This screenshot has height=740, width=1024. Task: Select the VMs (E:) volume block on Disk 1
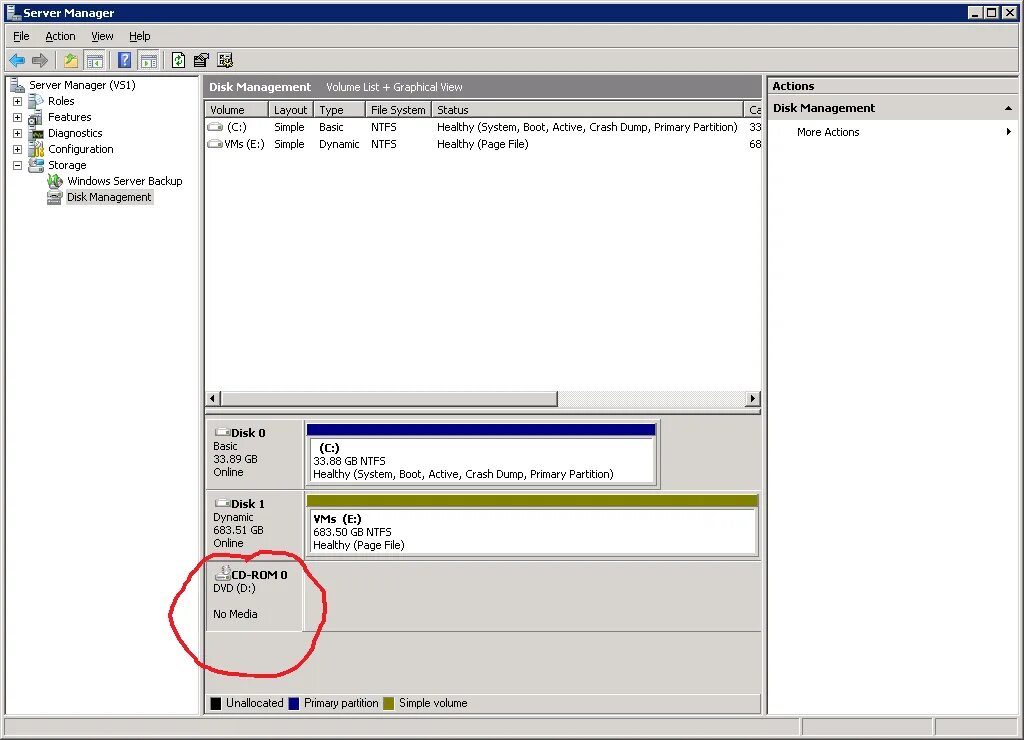pyautogui.click(x=532, y=525)
